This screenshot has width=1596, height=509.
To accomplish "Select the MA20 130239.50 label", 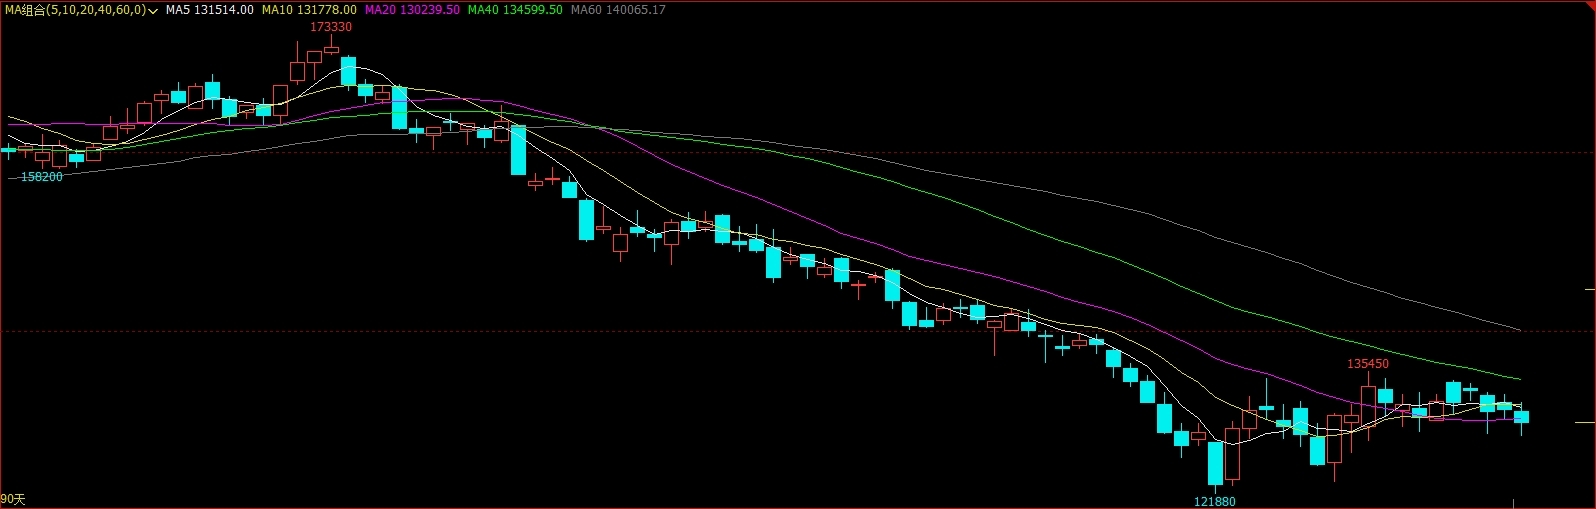I will tap(412, 10).
